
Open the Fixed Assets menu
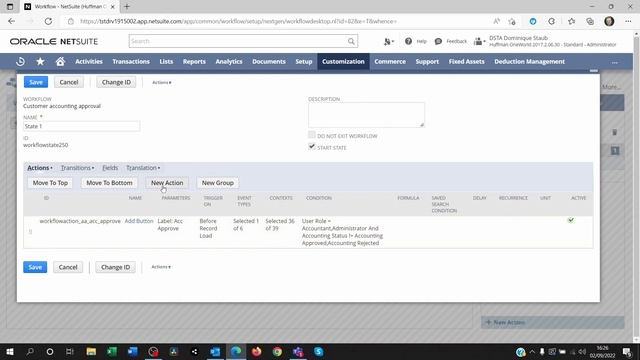[x=467, y=62]
